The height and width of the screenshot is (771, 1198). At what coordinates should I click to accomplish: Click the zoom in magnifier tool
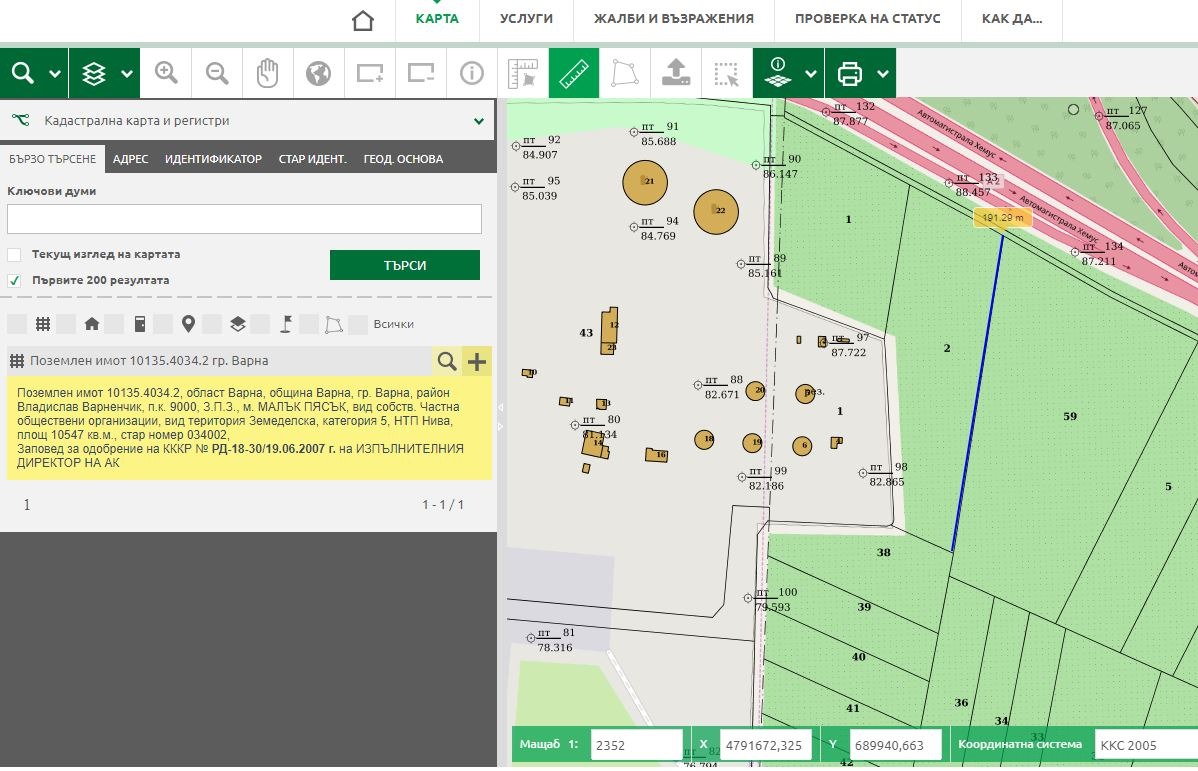(166, 73)
